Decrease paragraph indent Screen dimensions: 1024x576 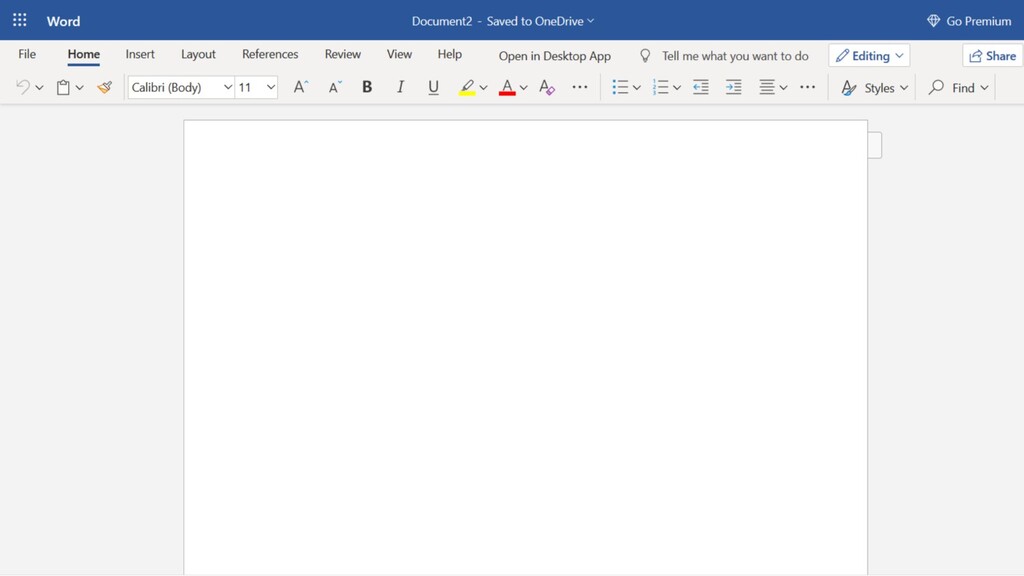701,87
